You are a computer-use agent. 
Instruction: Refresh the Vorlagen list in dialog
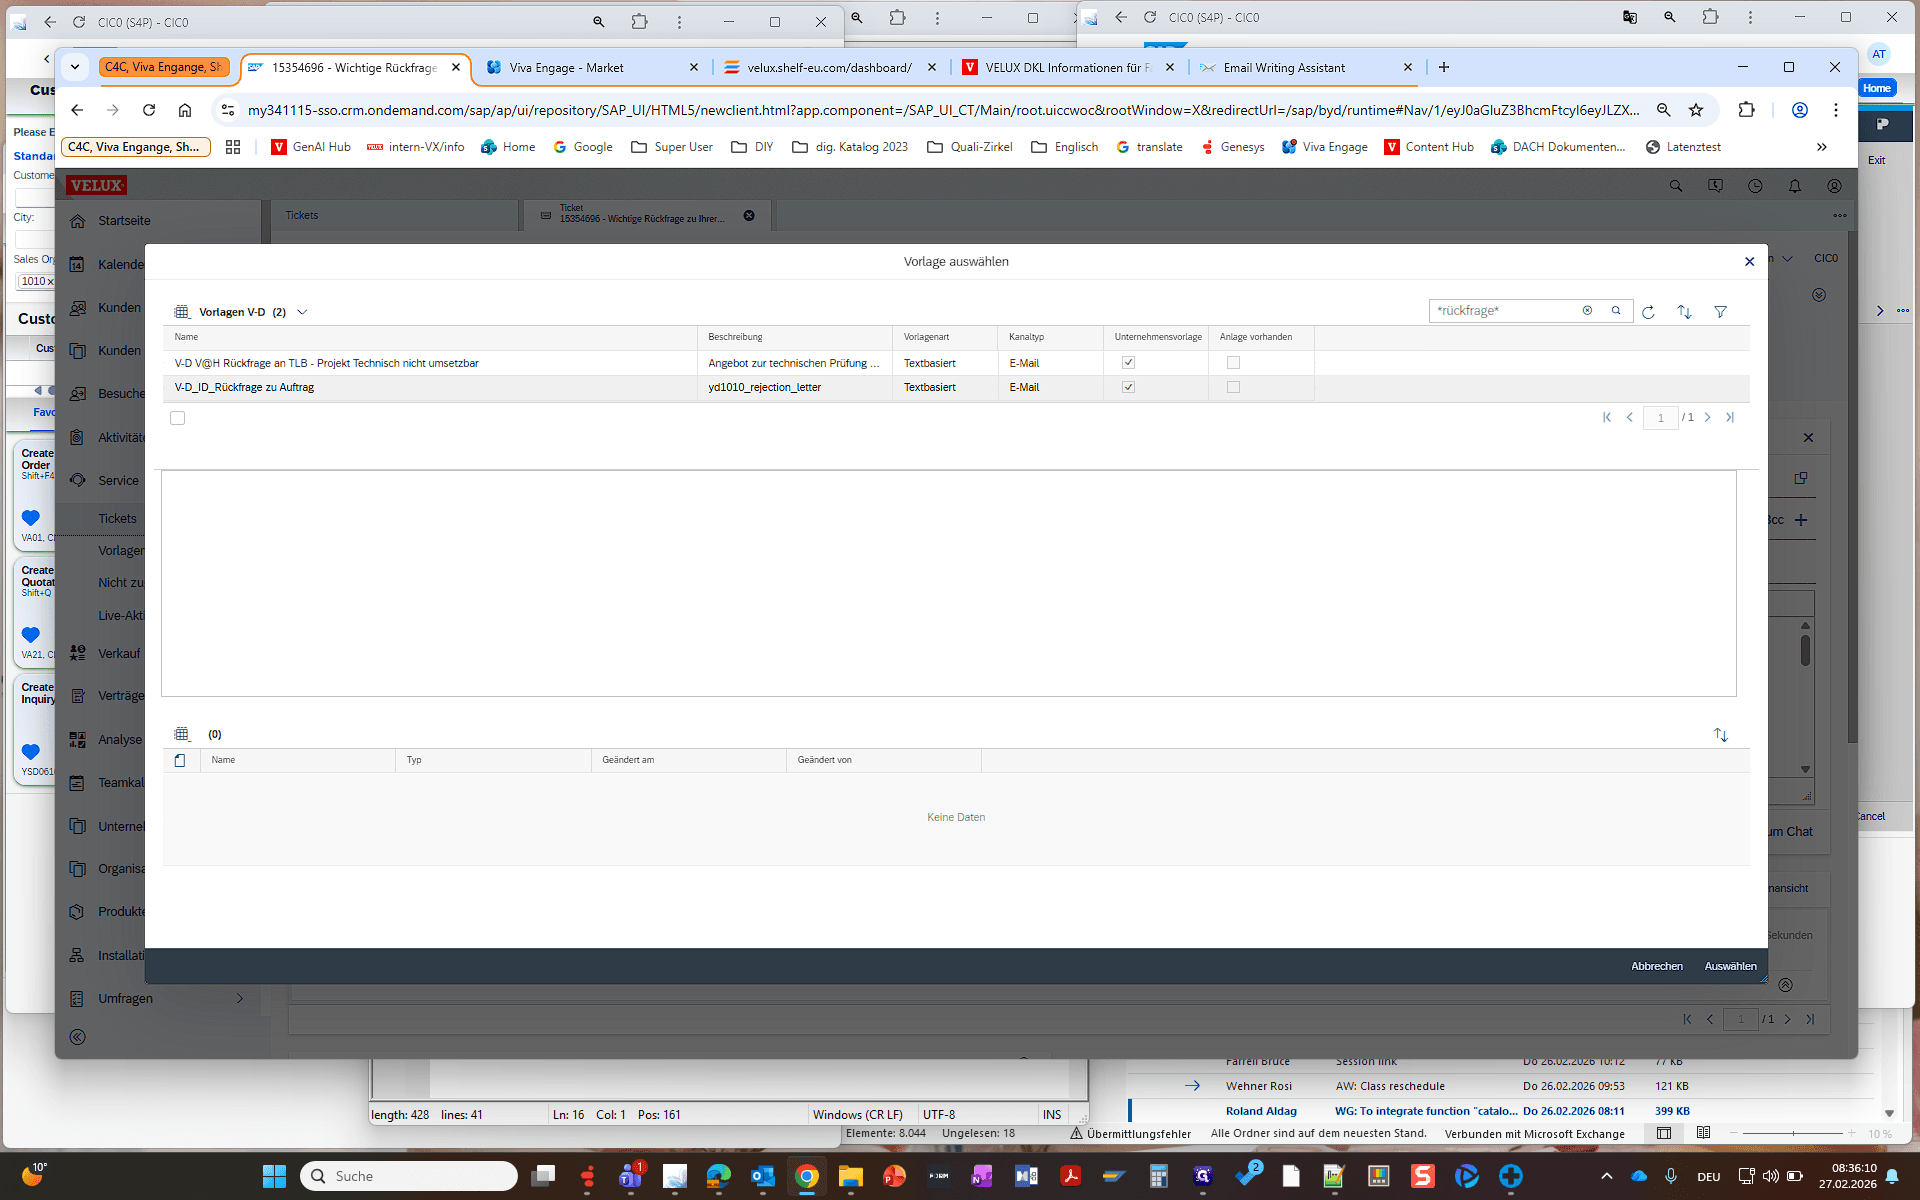click(1648, 312)
